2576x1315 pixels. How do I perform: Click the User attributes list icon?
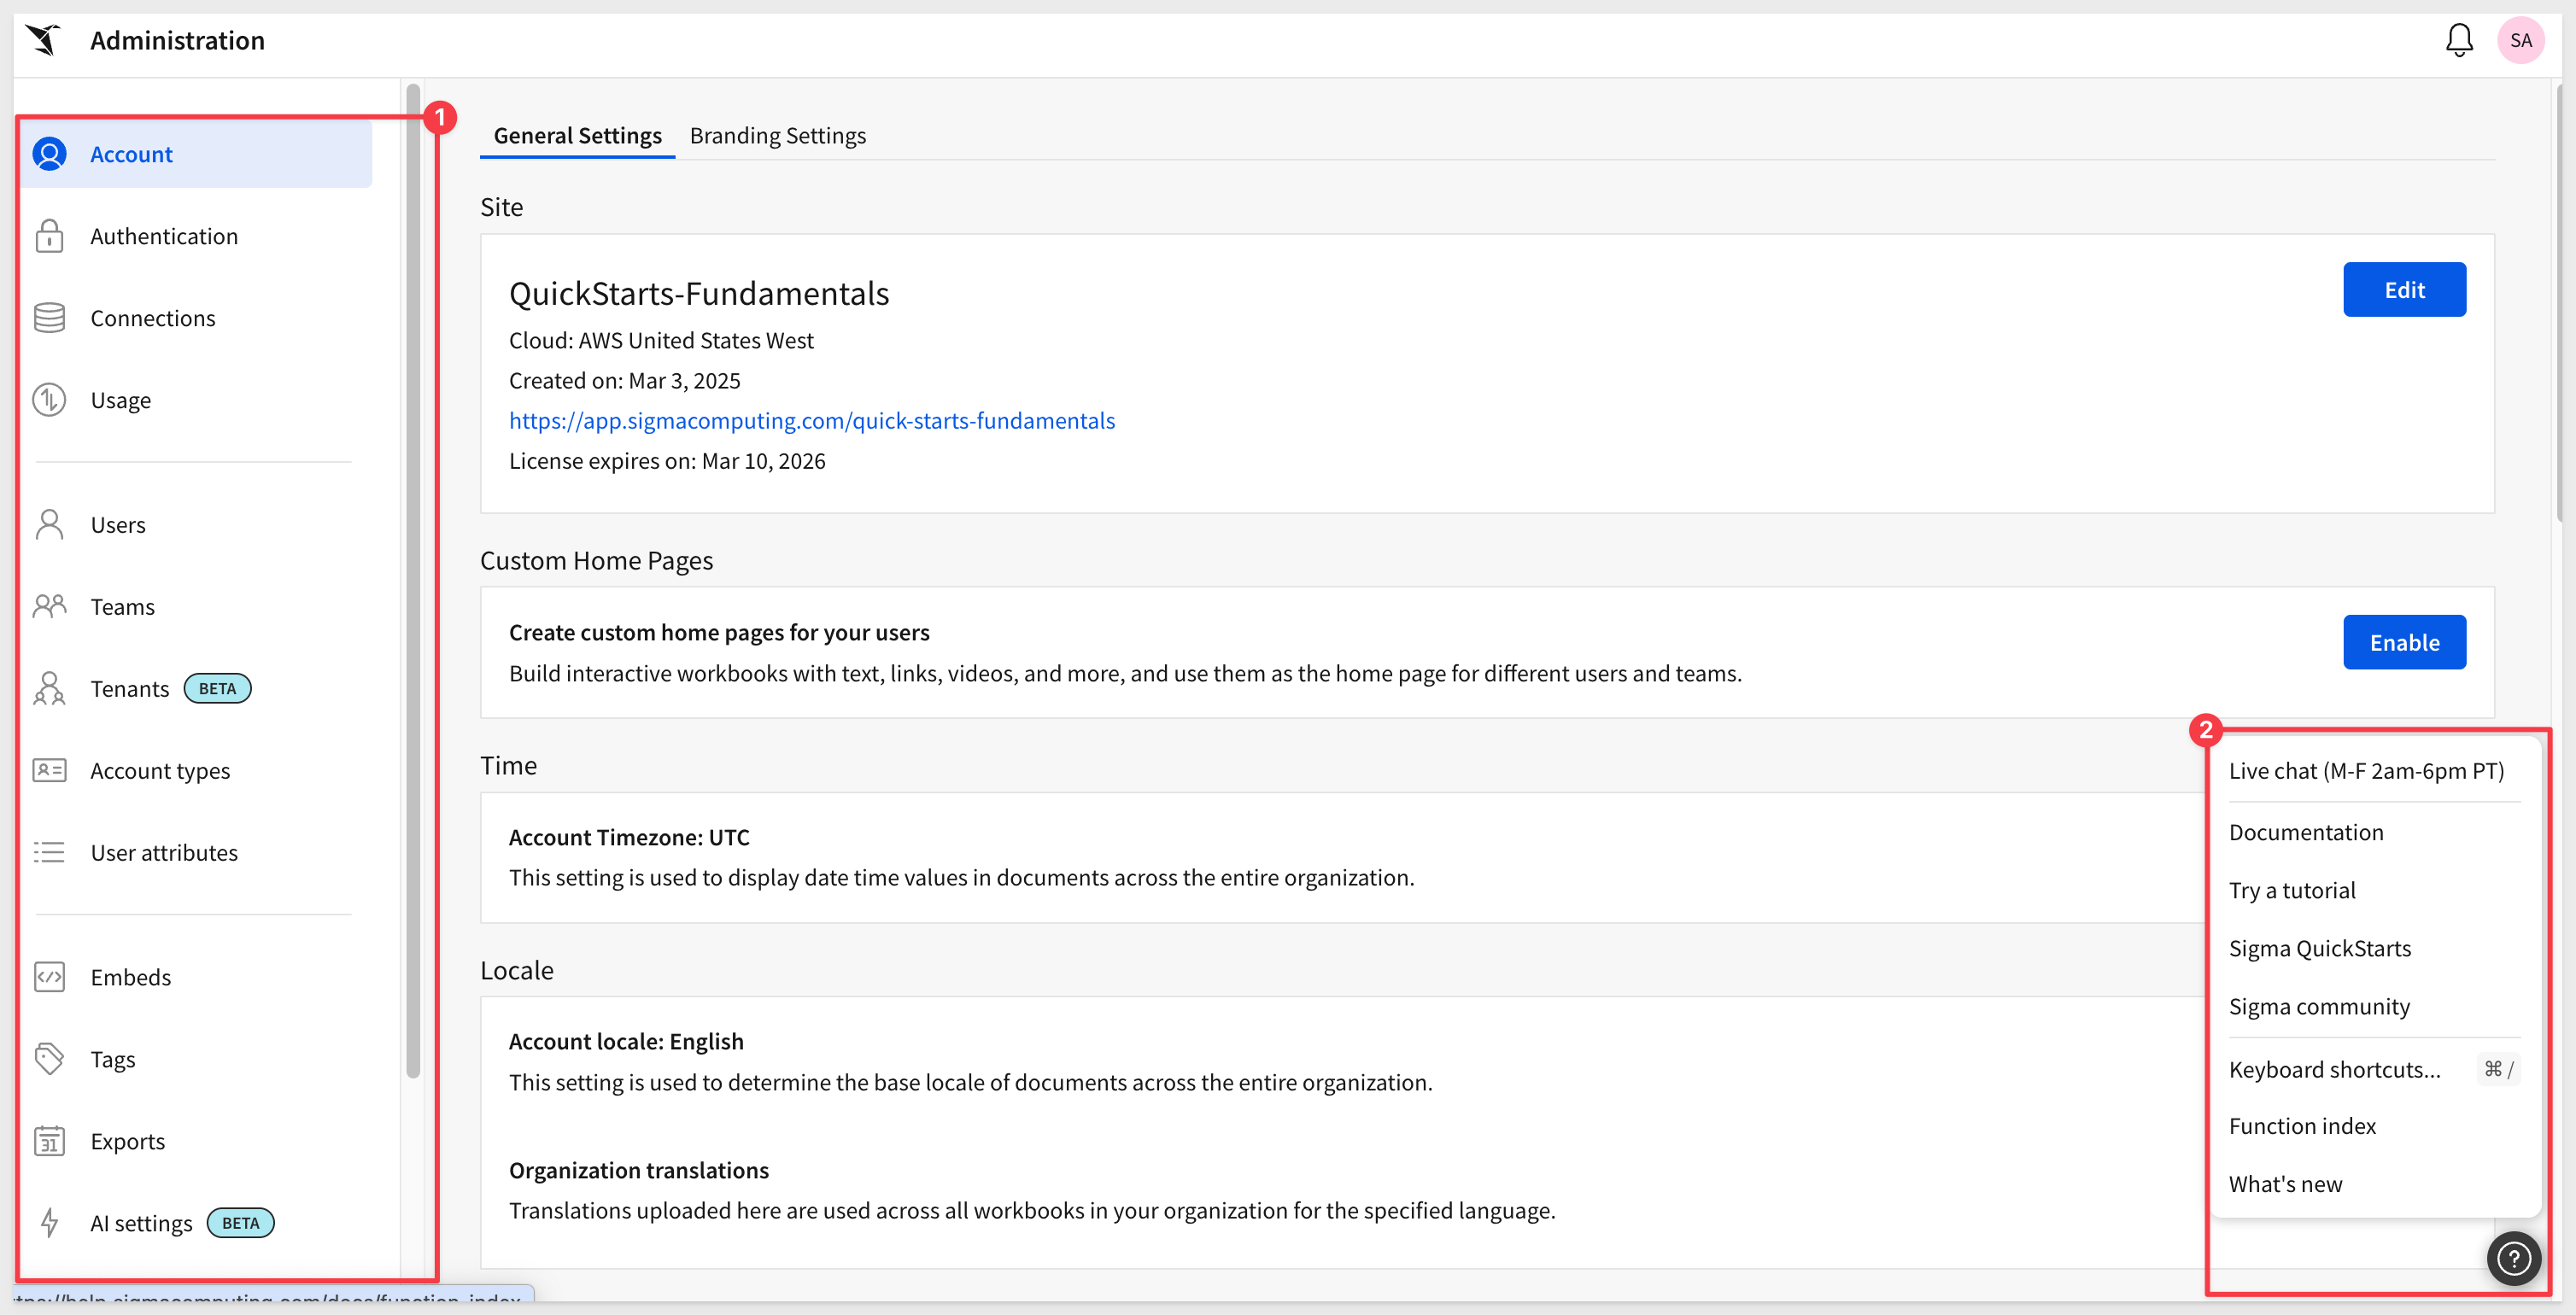pyautogui.click(x=49, y=852)
